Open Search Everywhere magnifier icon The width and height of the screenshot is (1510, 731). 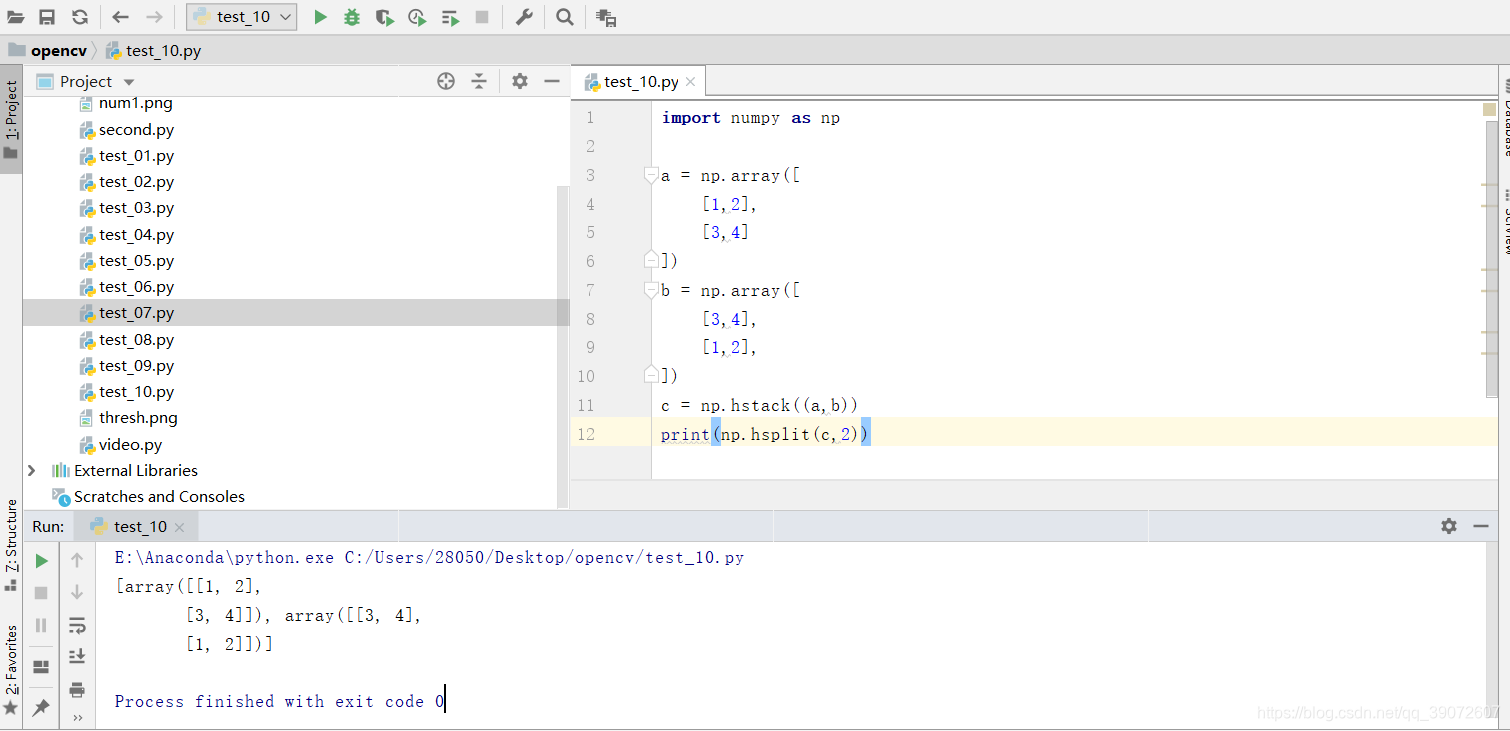565,17
